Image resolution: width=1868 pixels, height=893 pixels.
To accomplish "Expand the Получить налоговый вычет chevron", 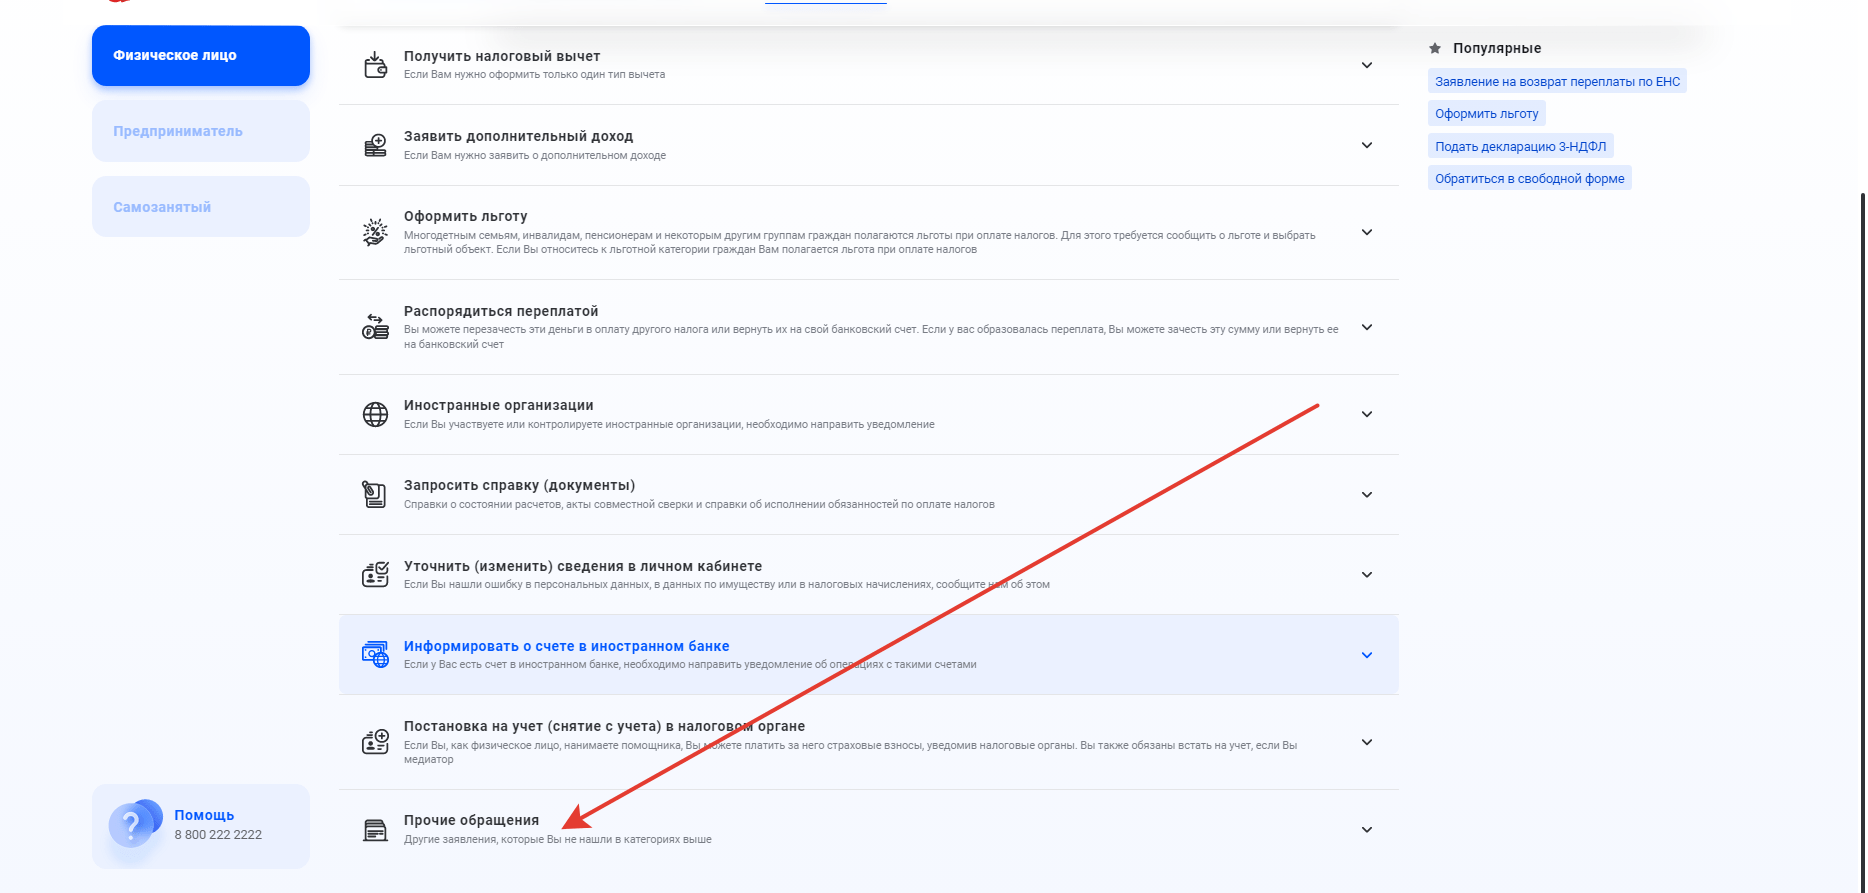I will 1367,65.
